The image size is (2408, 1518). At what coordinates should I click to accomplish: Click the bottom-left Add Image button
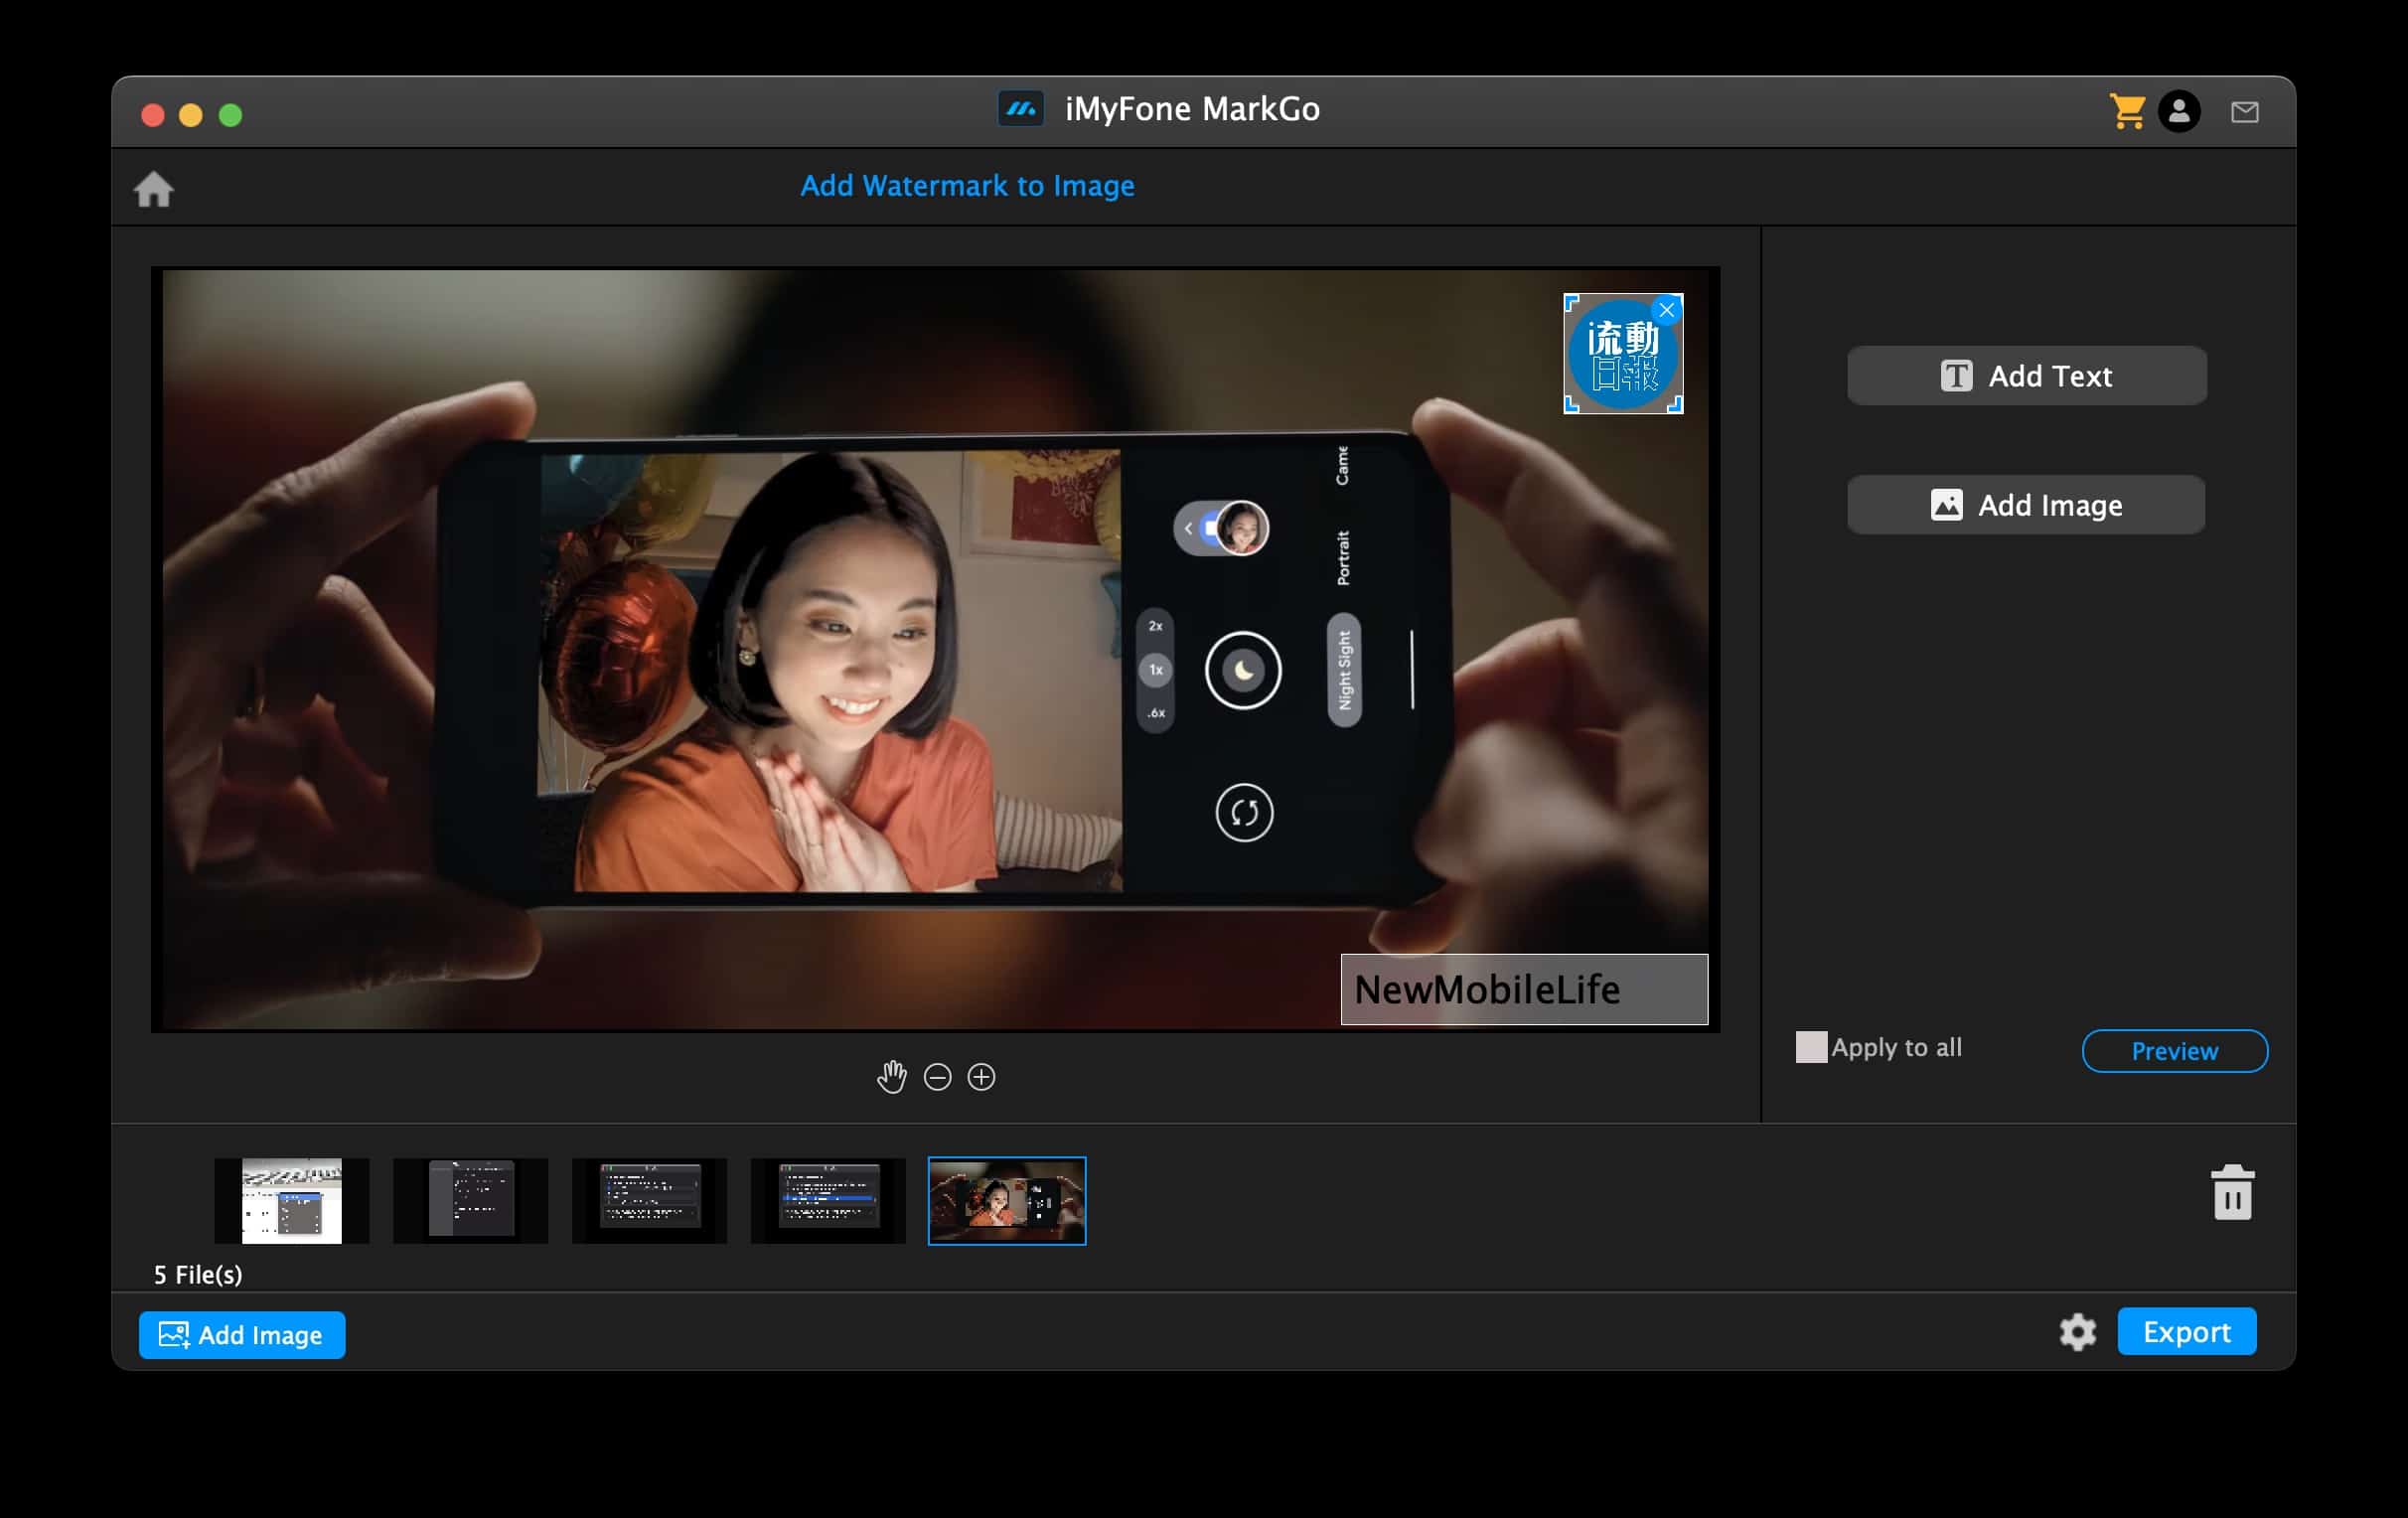pos(242,1335)
